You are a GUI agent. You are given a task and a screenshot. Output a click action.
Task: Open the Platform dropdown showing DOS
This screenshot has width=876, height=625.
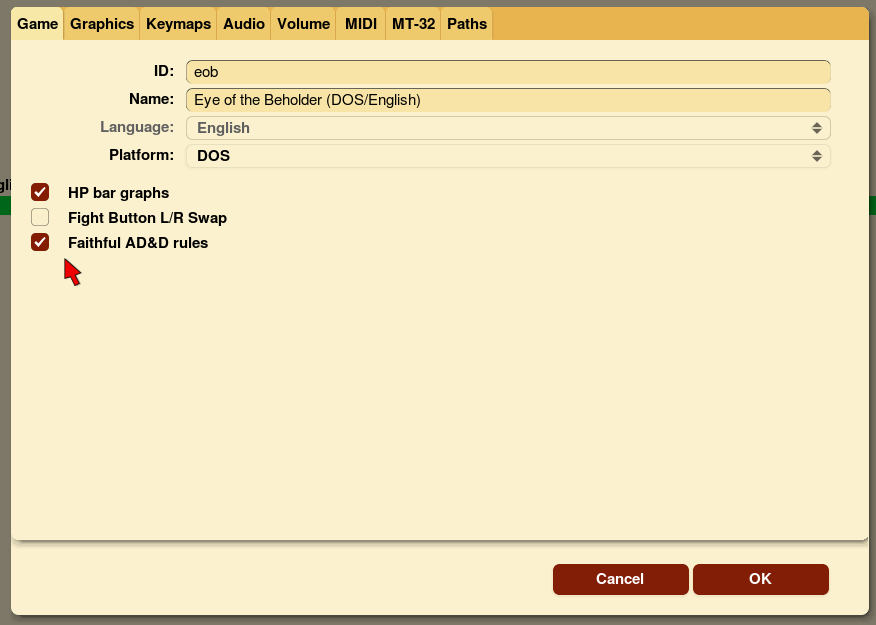pos(508,156)
